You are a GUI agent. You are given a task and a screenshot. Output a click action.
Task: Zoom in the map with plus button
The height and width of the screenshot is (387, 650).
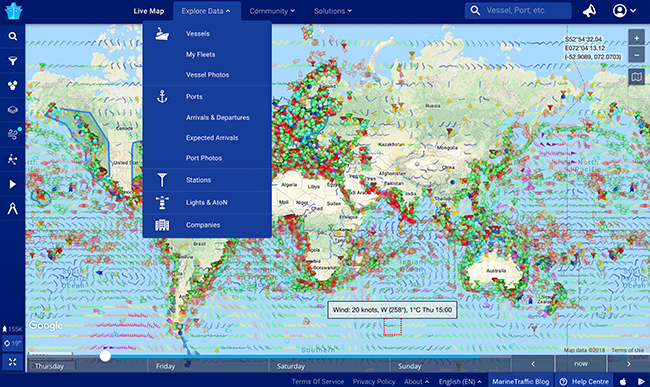tap(636, 38)
